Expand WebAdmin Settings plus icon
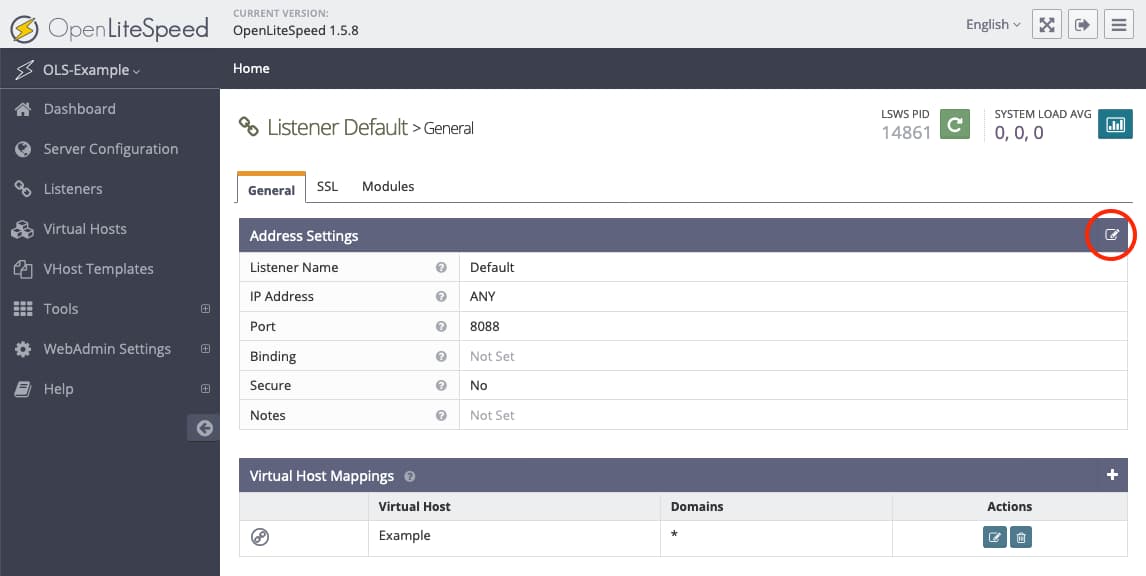Viewport: 1146px width, 576px height. click(x=205, y=349)
